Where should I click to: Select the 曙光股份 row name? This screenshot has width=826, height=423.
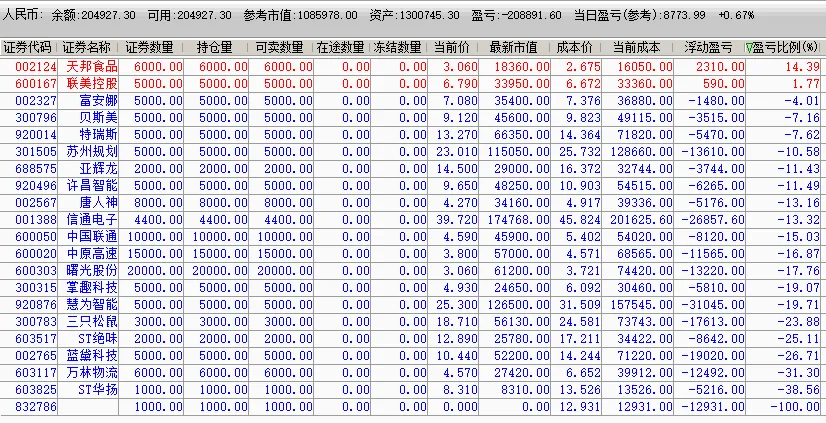[x=92, y=270]
